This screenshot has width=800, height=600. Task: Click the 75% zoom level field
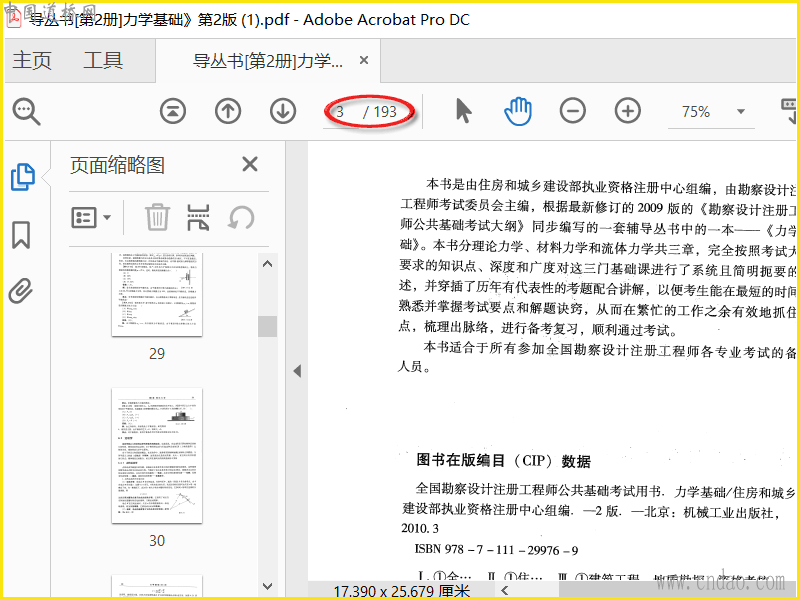coord(696,111)
